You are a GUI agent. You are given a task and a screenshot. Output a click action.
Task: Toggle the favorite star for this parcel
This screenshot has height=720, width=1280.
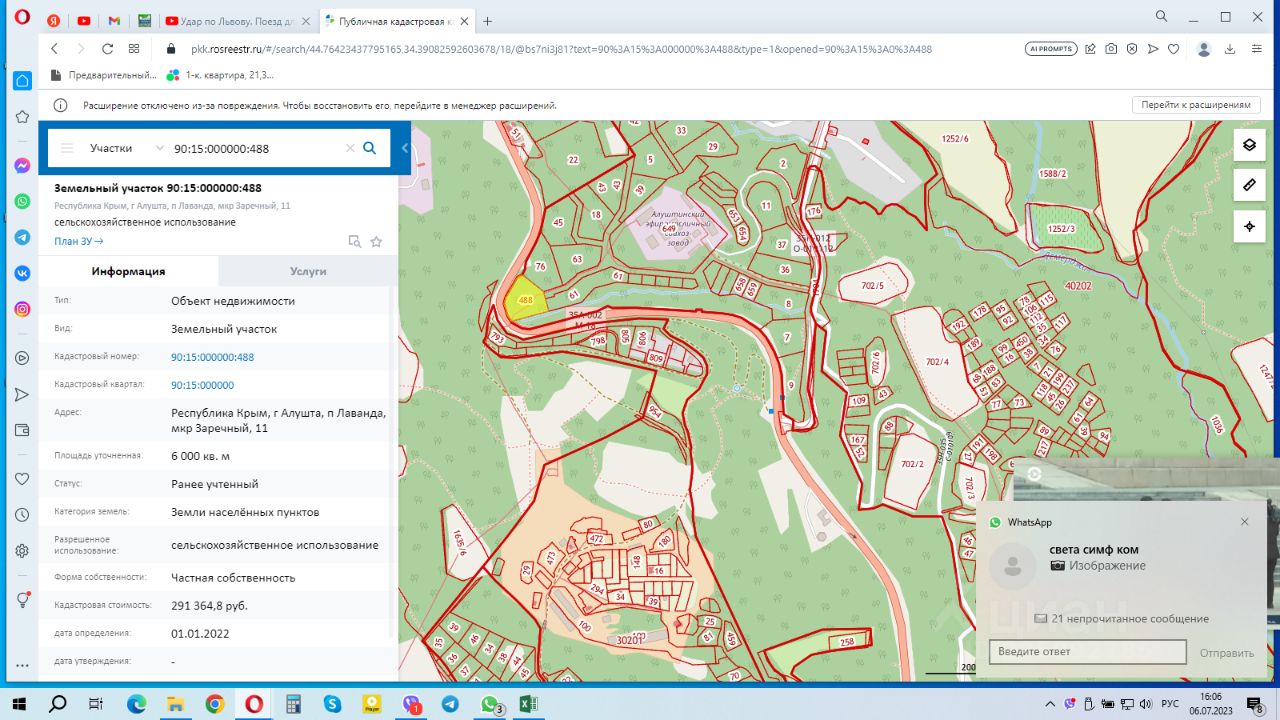(x=376, y=241)
